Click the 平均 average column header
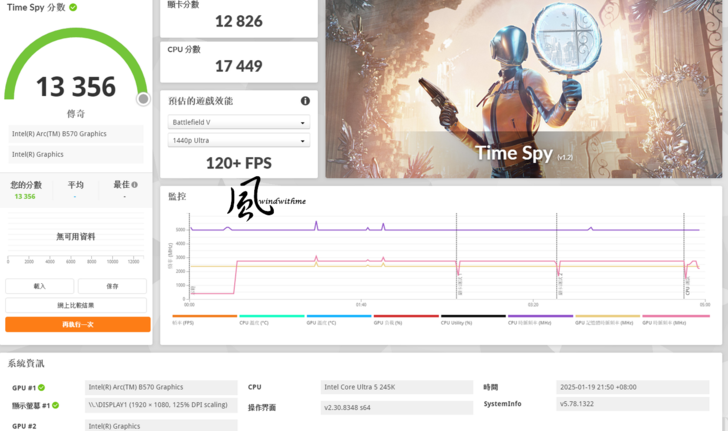728x431 pixels. coord(75,185)
